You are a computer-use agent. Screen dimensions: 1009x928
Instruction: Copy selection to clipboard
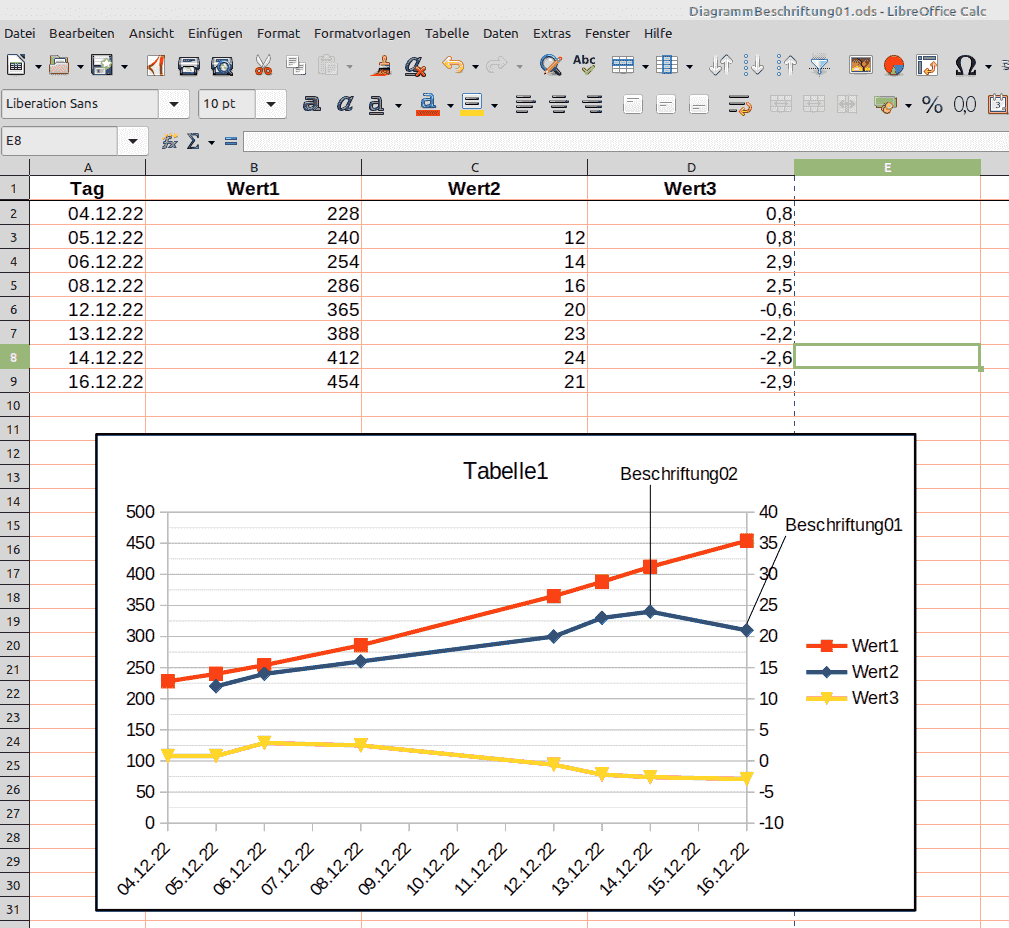point(295,65)
